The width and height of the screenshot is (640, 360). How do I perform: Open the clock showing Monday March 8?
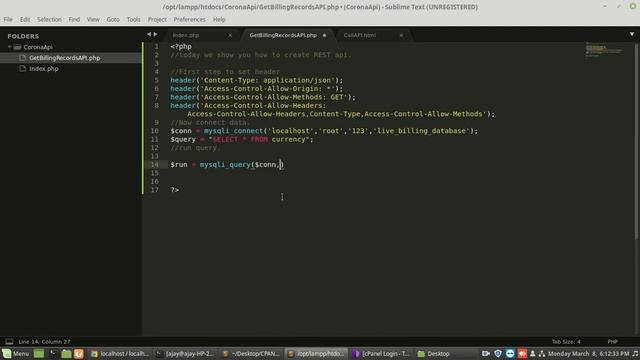click(589, 353)
